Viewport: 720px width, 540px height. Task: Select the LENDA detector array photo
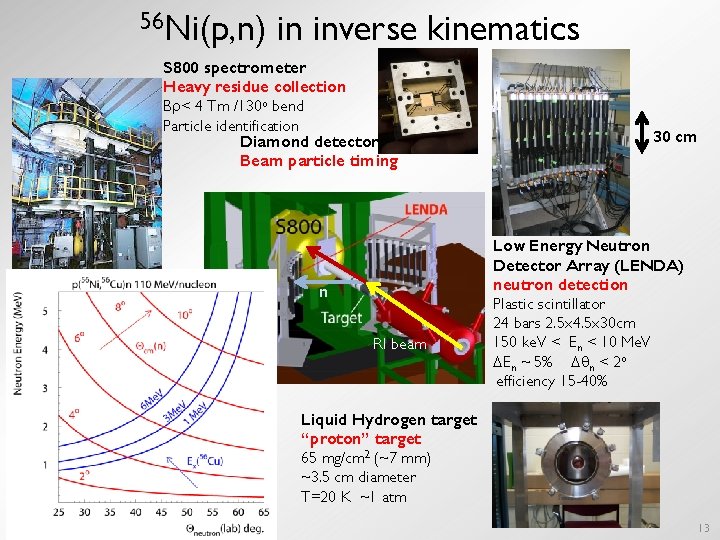(x=561, y=142)
